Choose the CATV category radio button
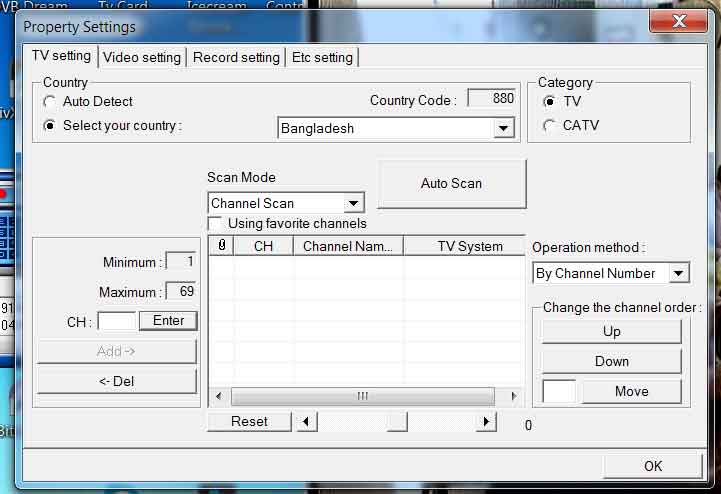Image resolution: width=721 pixels, height=494 pixels. 549,125
